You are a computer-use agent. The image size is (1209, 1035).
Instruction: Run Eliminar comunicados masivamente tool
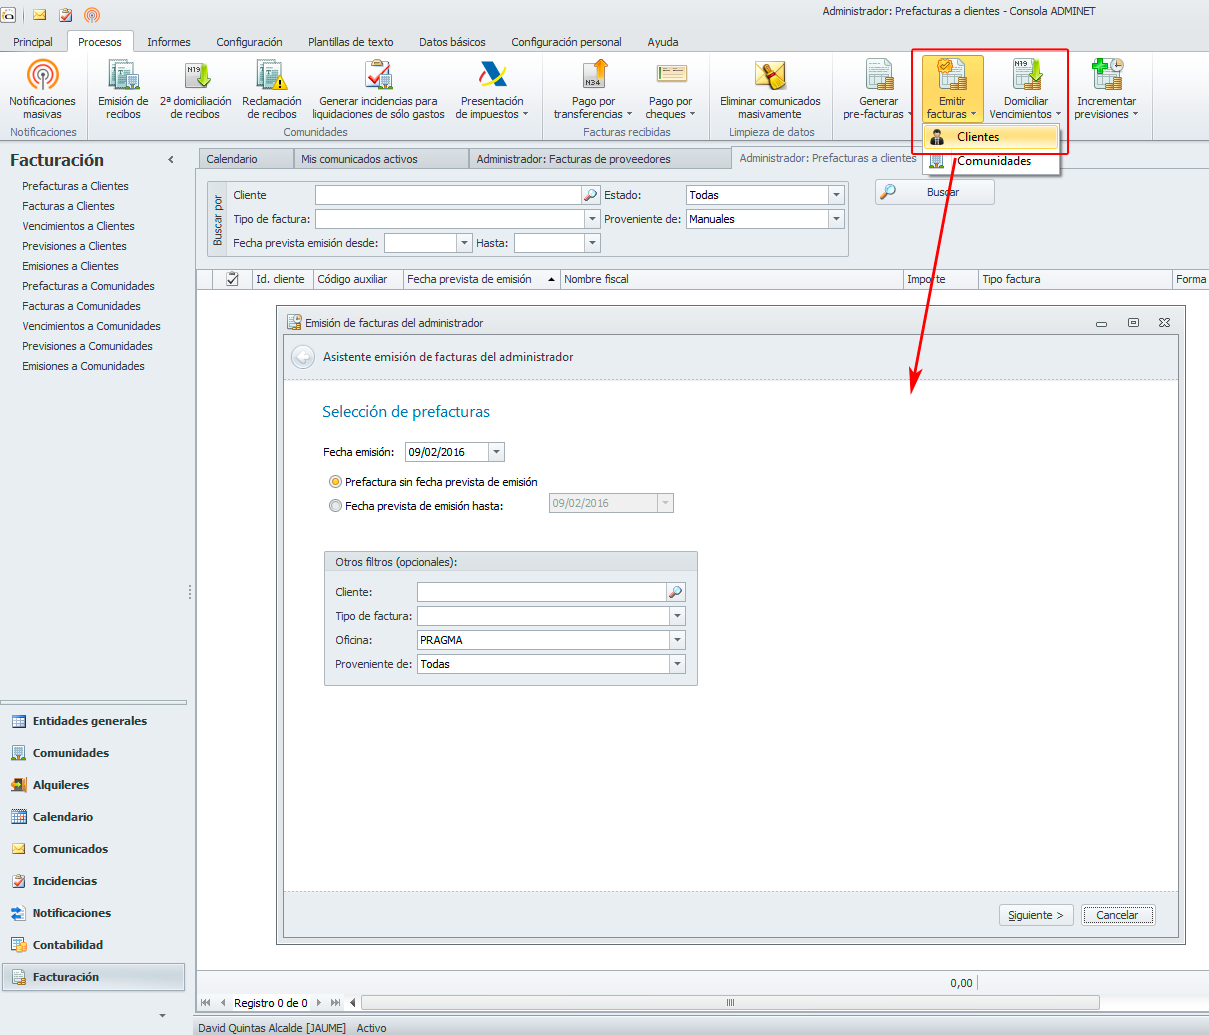[770, 88]
